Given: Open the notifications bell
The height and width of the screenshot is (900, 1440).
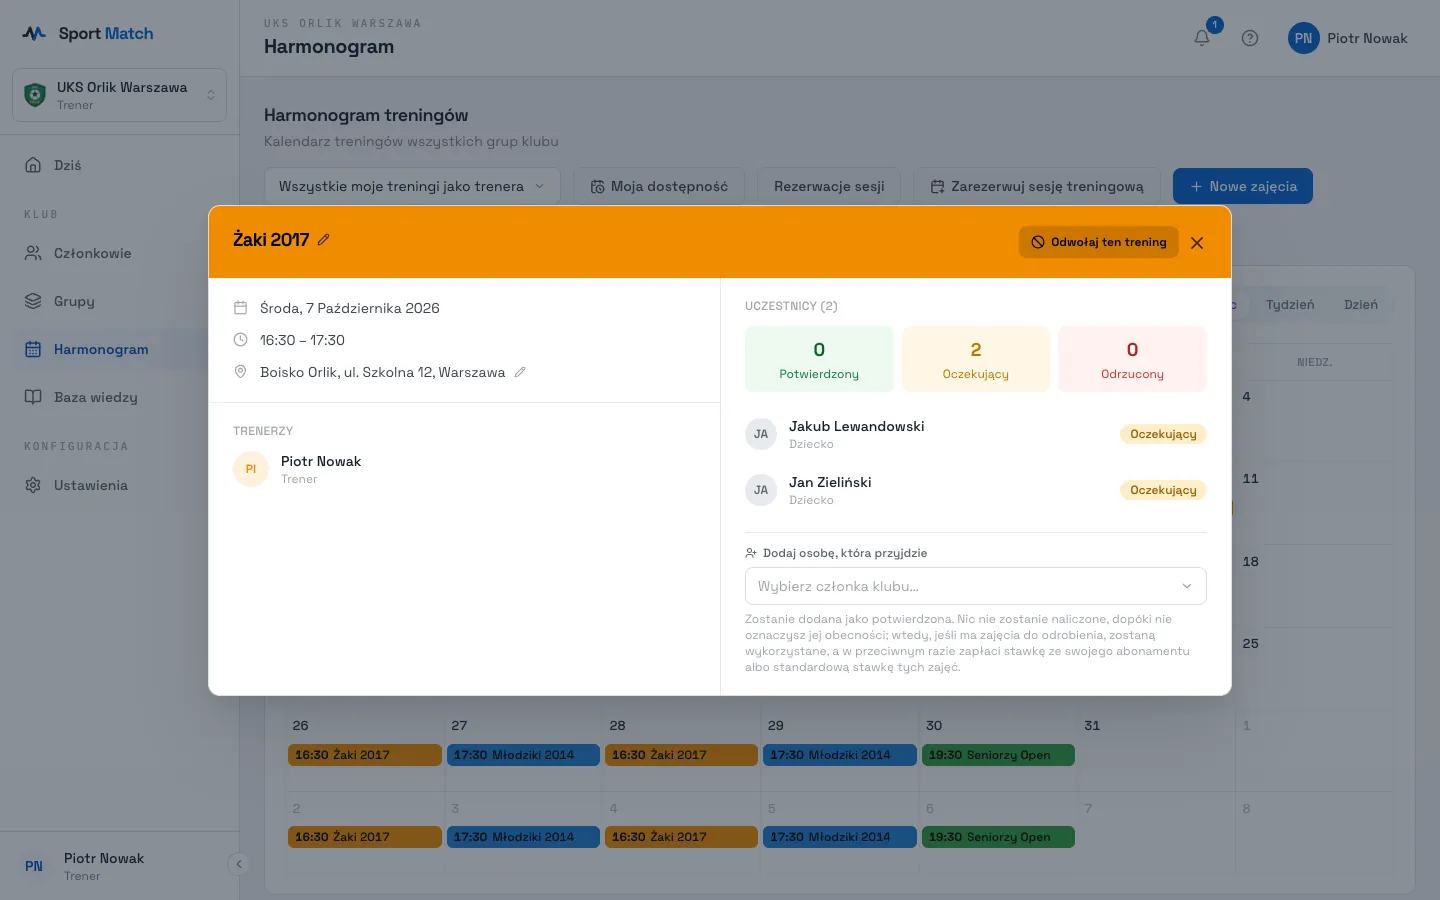Looking at the screenshot, I should 1202,38.
